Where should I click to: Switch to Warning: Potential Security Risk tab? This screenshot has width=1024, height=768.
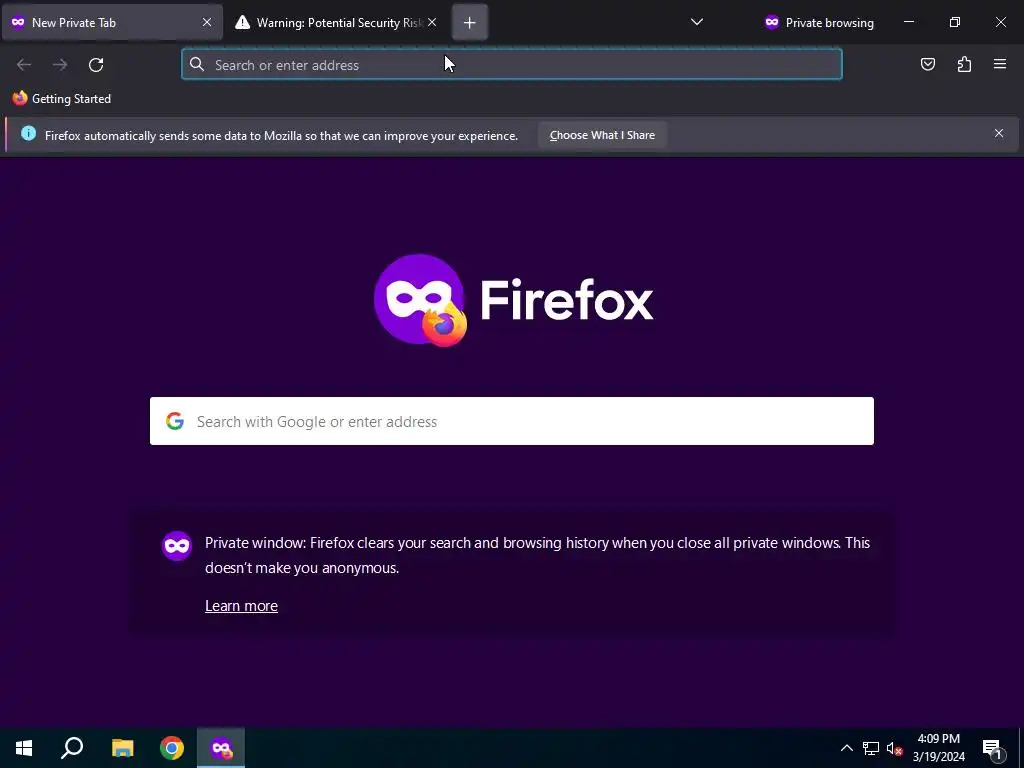coord(336,22)
